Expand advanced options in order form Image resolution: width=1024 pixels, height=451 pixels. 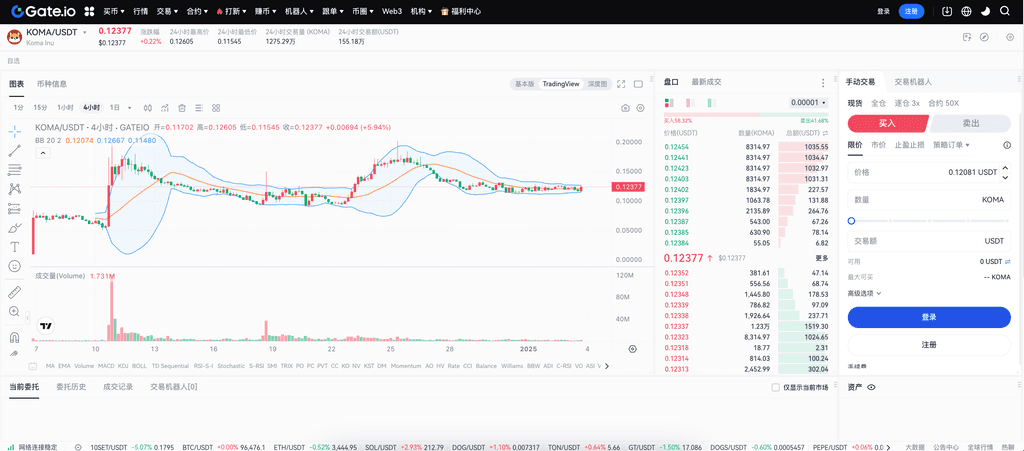pyautogui.click(x=865, y=293)
